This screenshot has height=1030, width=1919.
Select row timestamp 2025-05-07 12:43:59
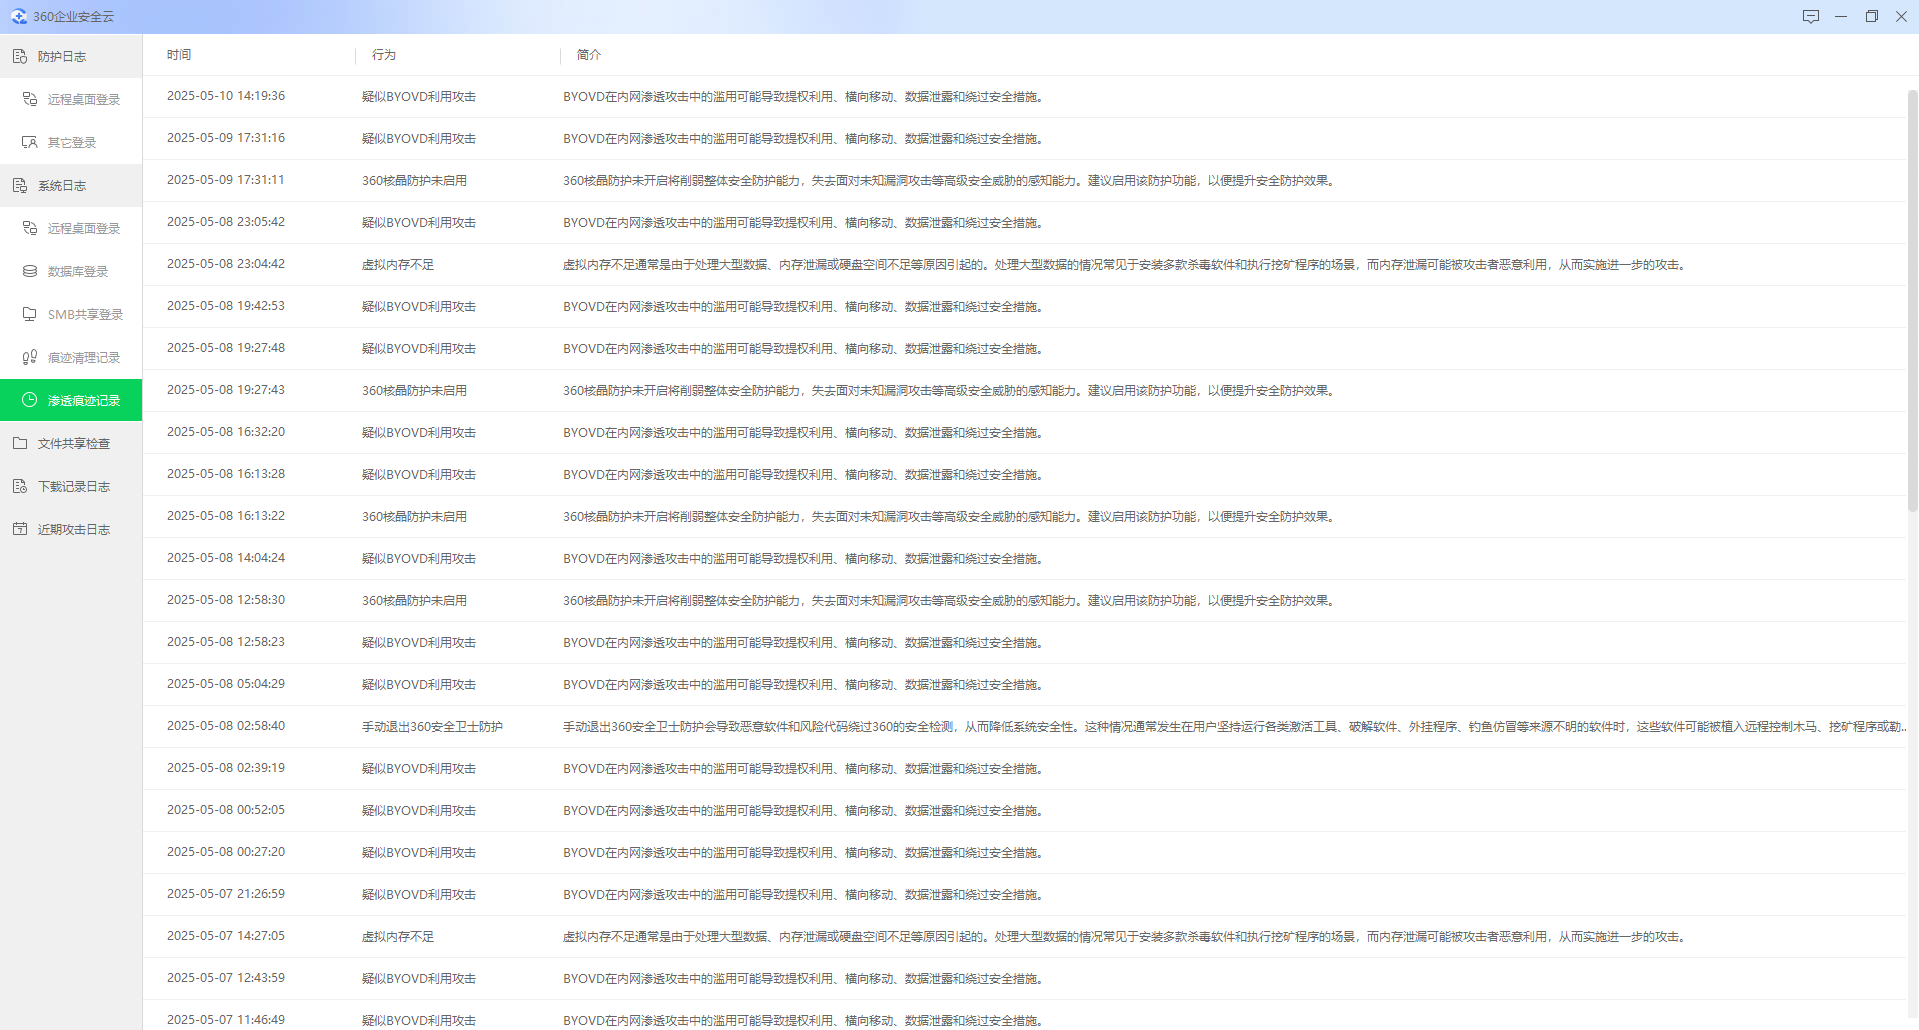pos(226,978)
